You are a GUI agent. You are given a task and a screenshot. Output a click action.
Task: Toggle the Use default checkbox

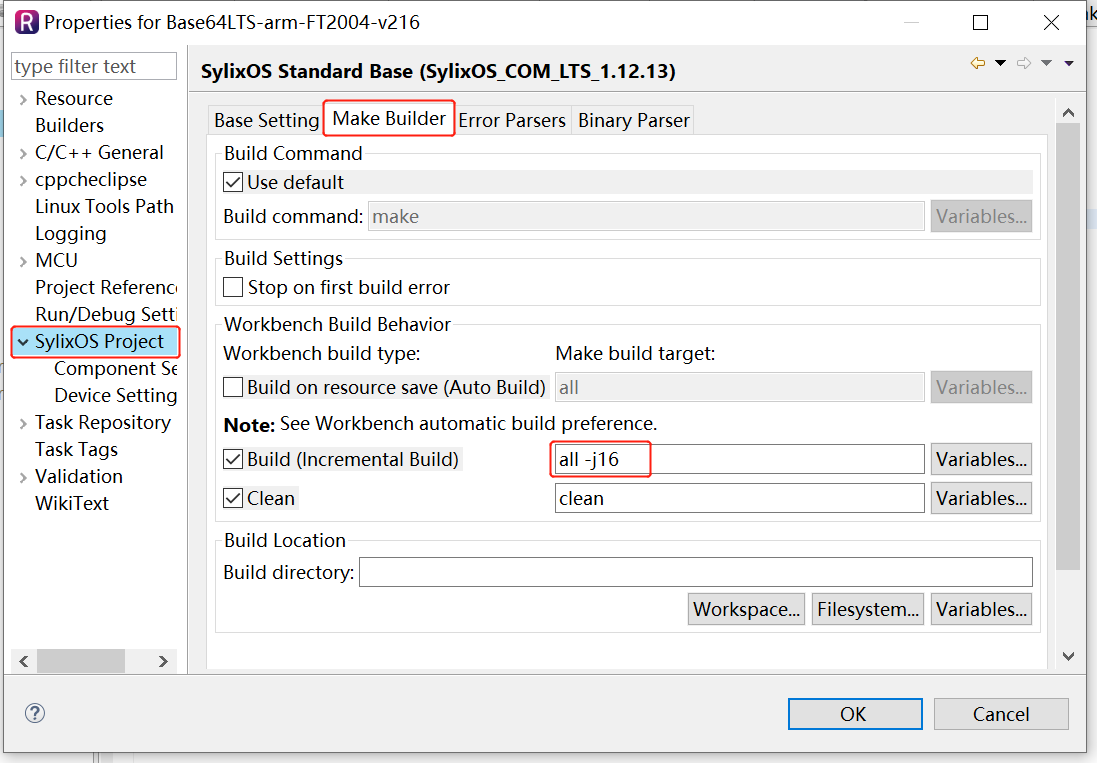pos(233,183)
